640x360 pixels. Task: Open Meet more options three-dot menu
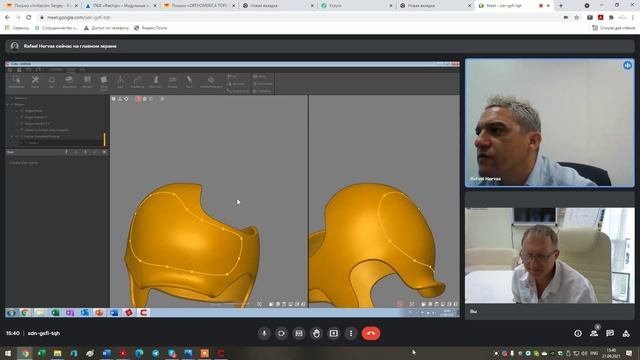coord(351,333)
